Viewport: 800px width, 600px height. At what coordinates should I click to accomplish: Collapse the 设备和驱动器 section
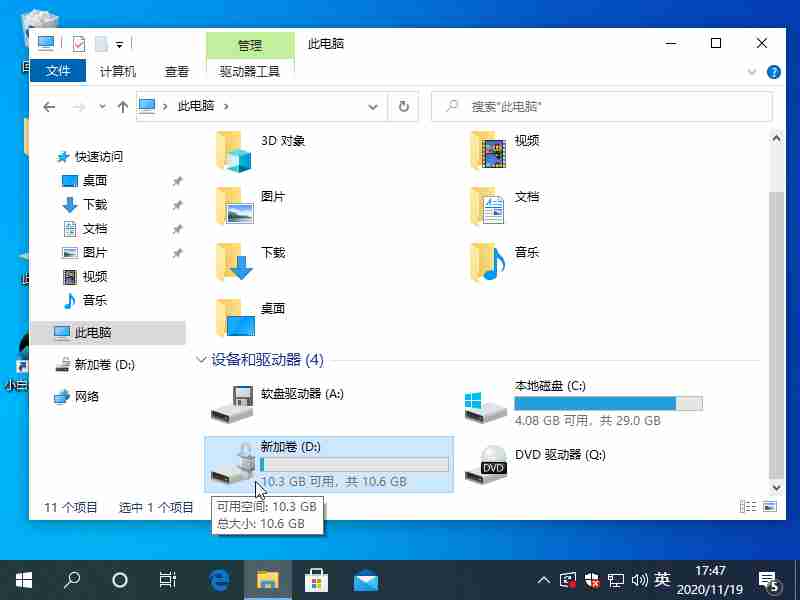(x=201, y=359)
